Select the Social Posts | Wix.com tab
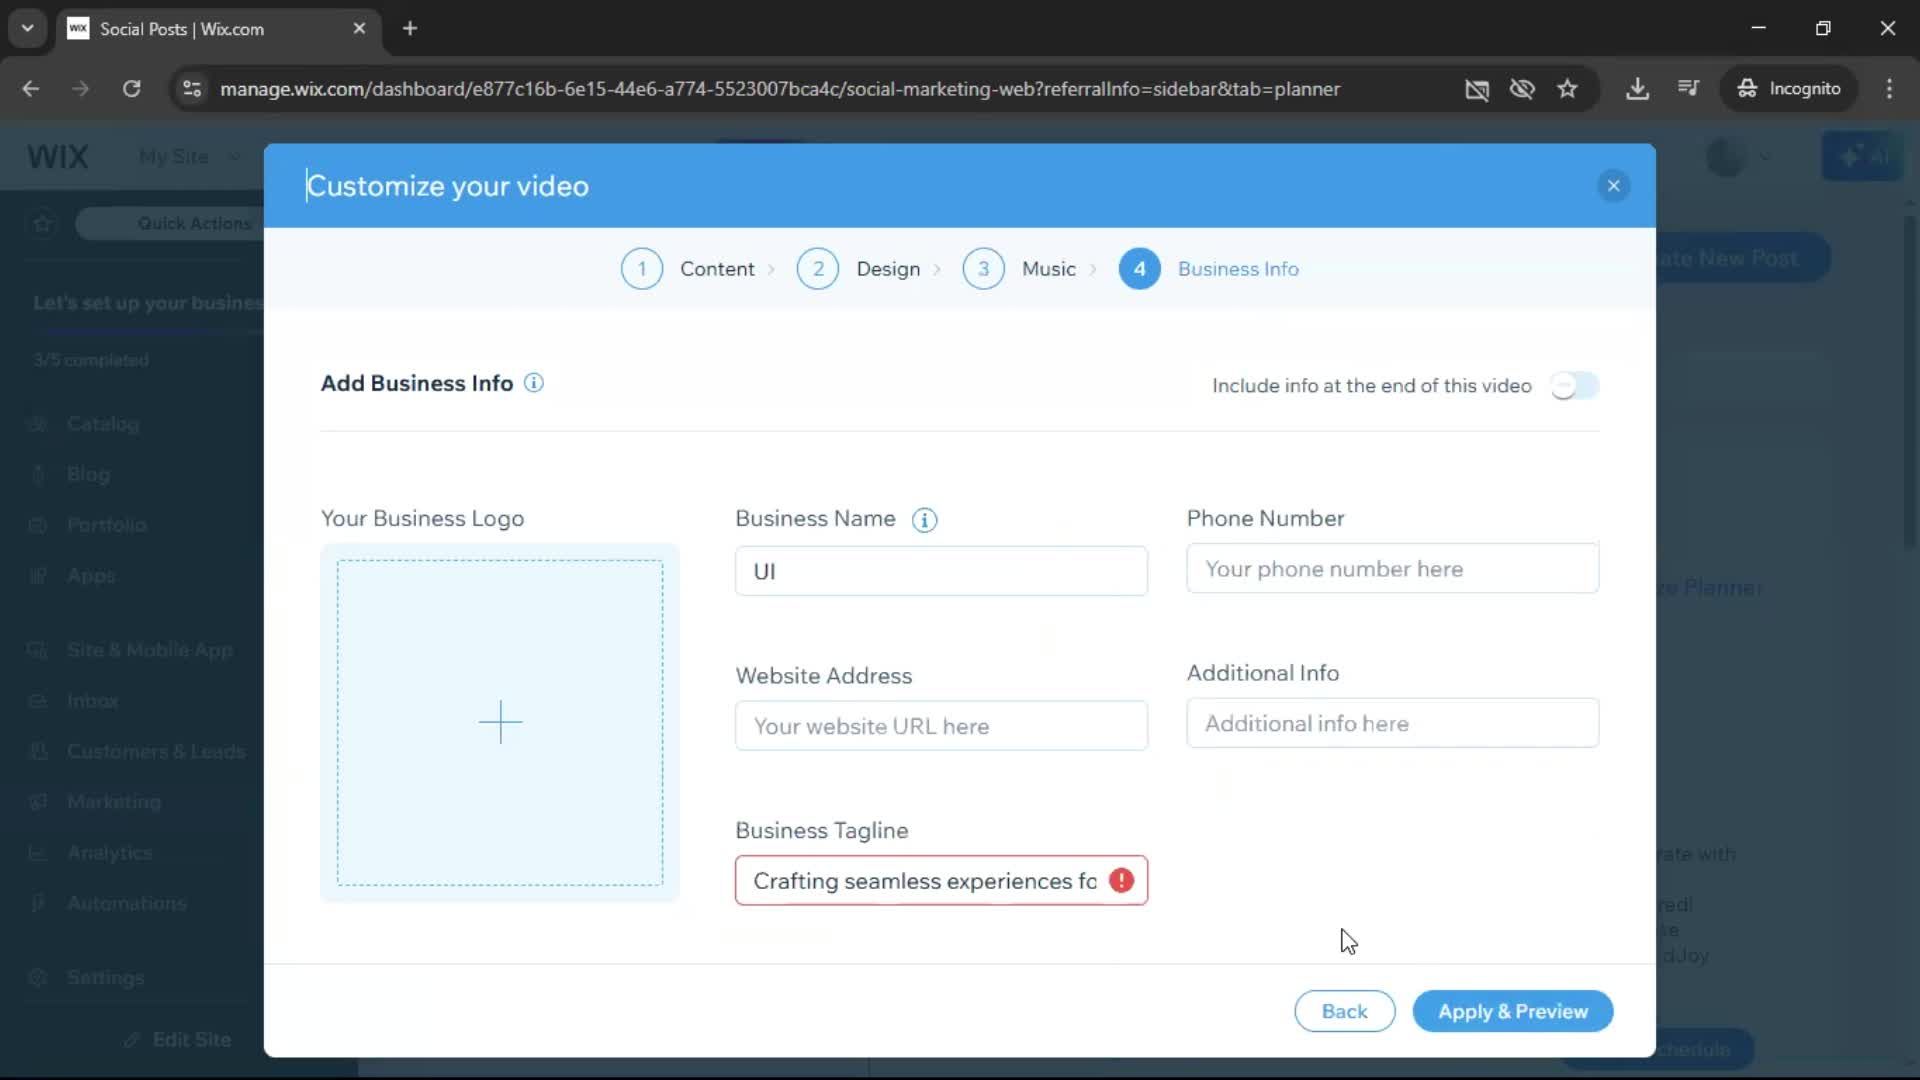This screenshot has height=1080, width=1920. point(217,29)
